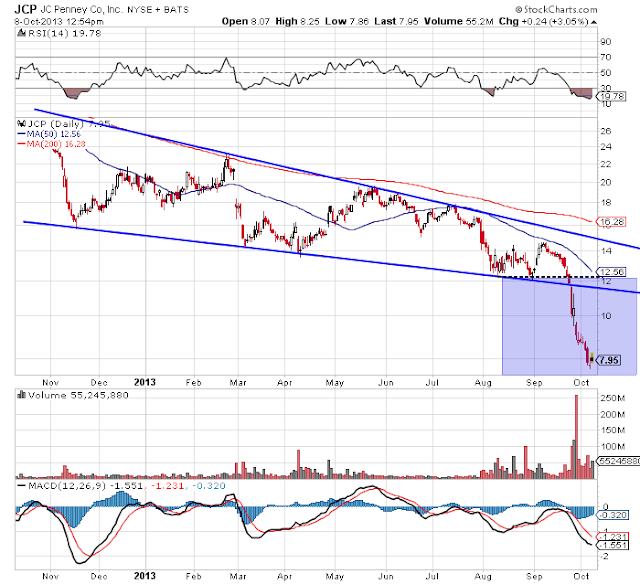Click the JCP ticker symbol in header

click(x=25, y=9)
